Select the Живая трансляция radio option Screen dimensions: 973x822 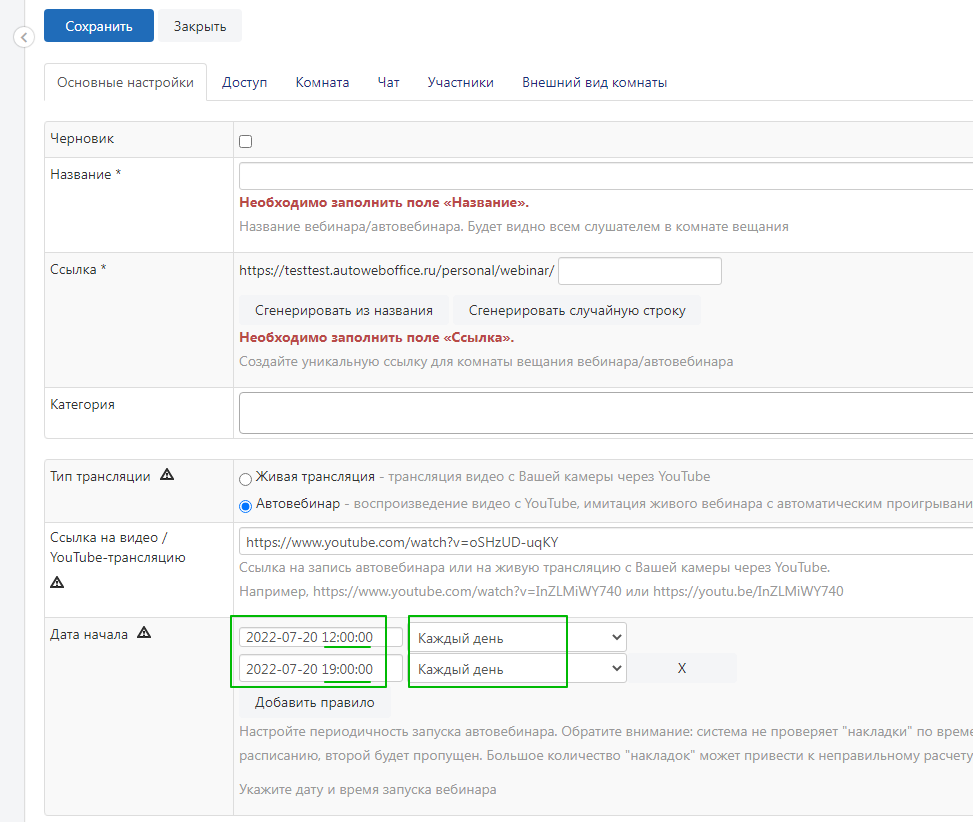point(245,479)
